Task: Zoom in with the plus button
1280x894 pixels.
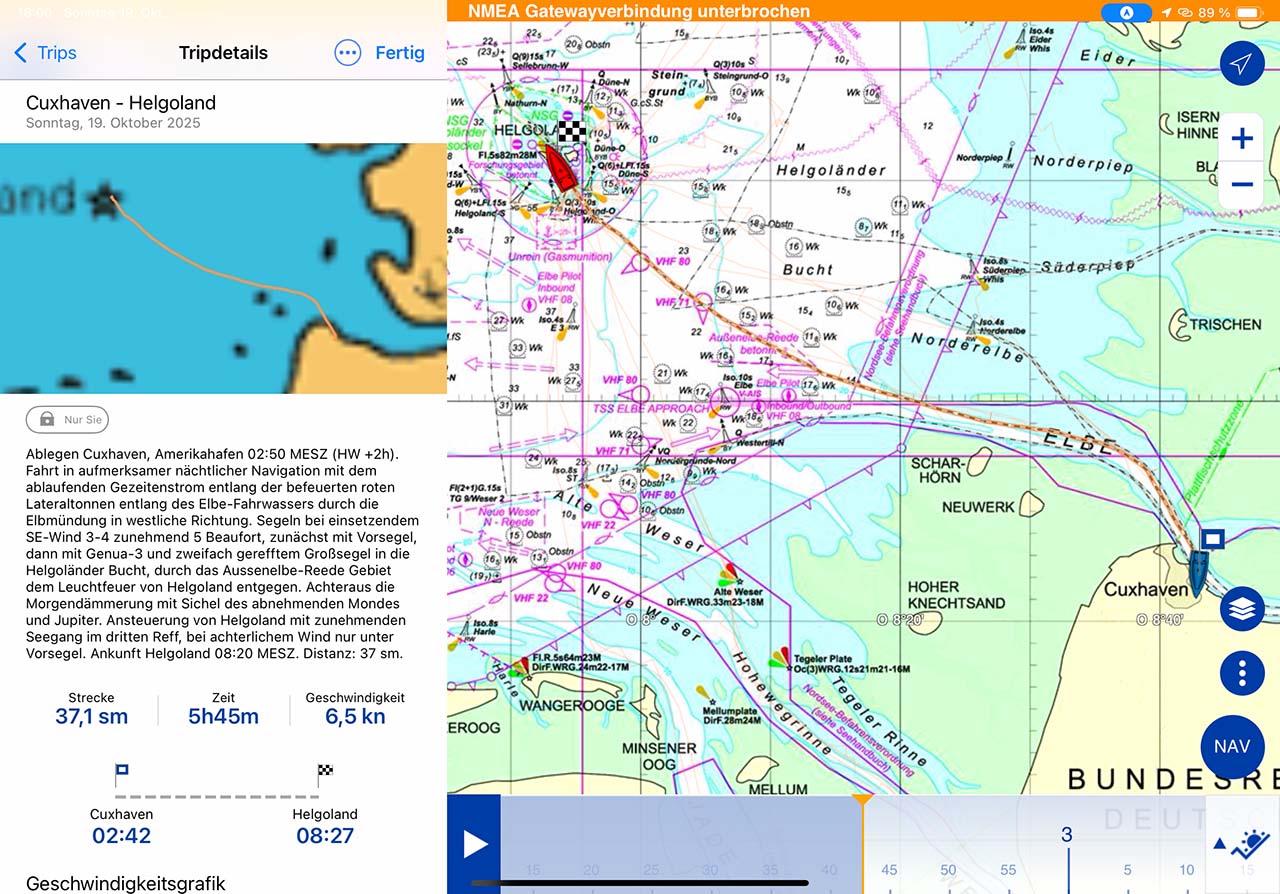Action: click(x=1241, y=139)
